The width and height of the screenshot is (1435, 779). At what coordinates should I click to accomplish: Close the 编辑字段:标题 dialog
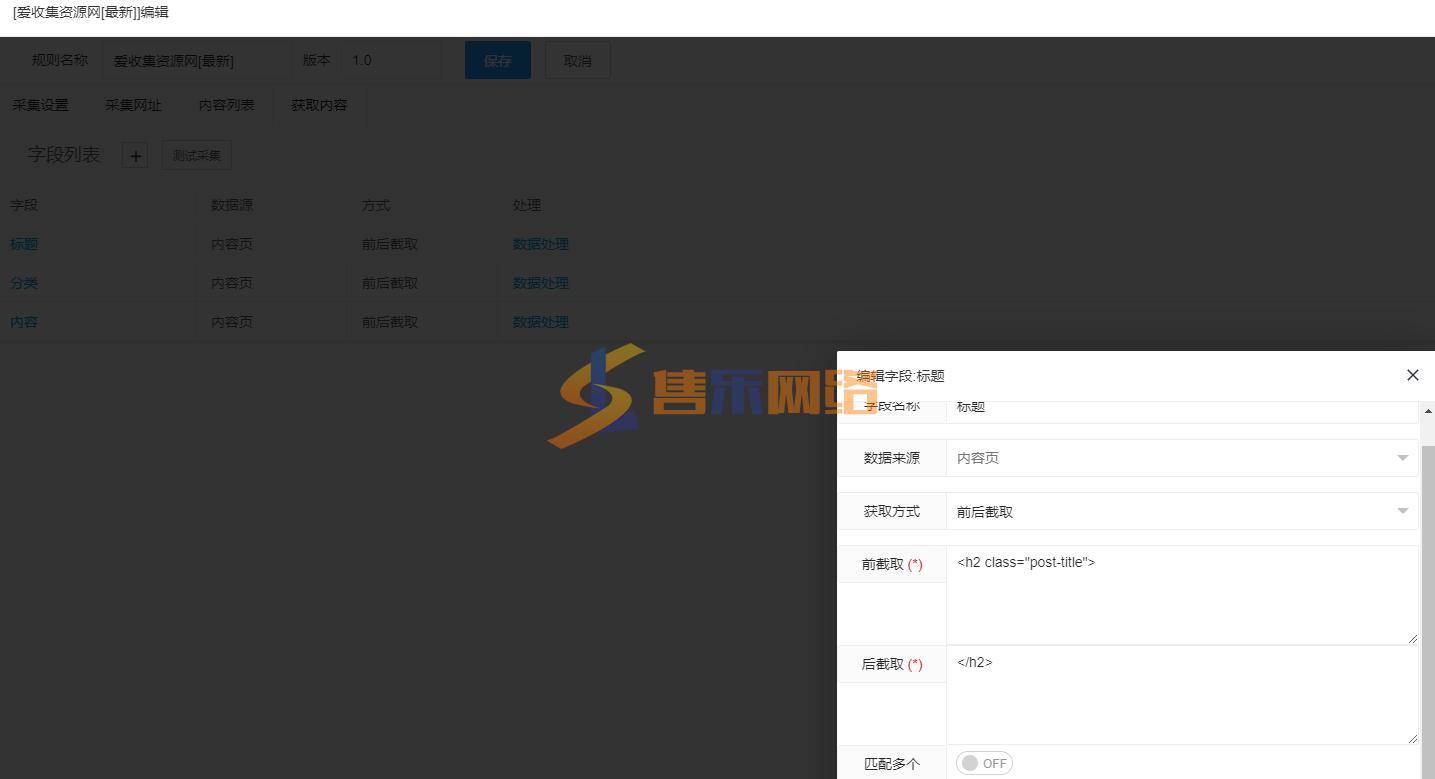pos(1412,375)
